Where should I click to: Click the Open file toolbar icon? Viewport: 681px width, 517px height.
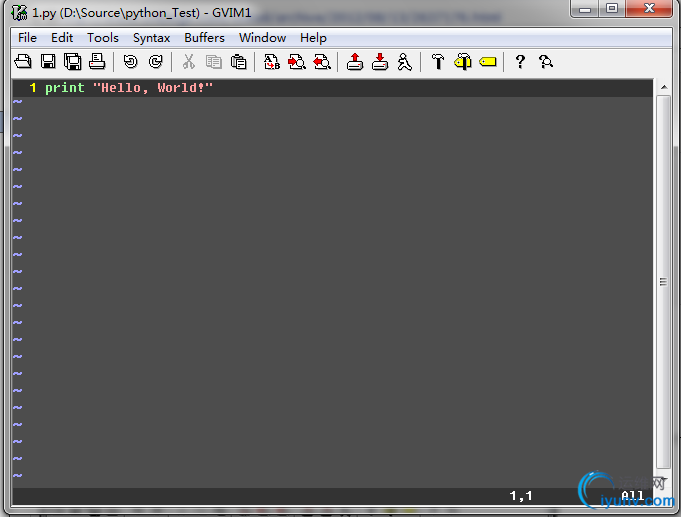23,62
